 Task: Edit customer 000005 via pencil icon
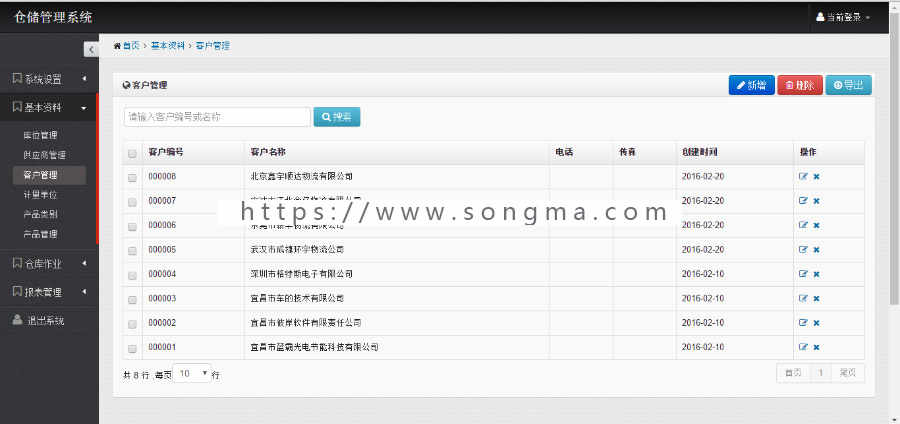pyautogui.click(x=803, y=250)
